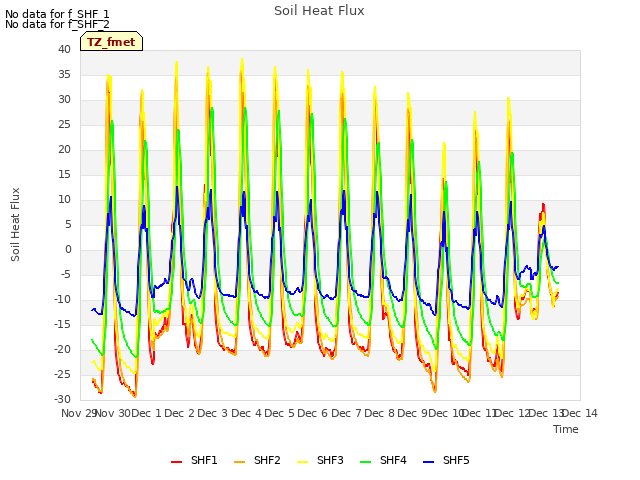Click the 'No data for f_SHF_1' message

point(57,14)
